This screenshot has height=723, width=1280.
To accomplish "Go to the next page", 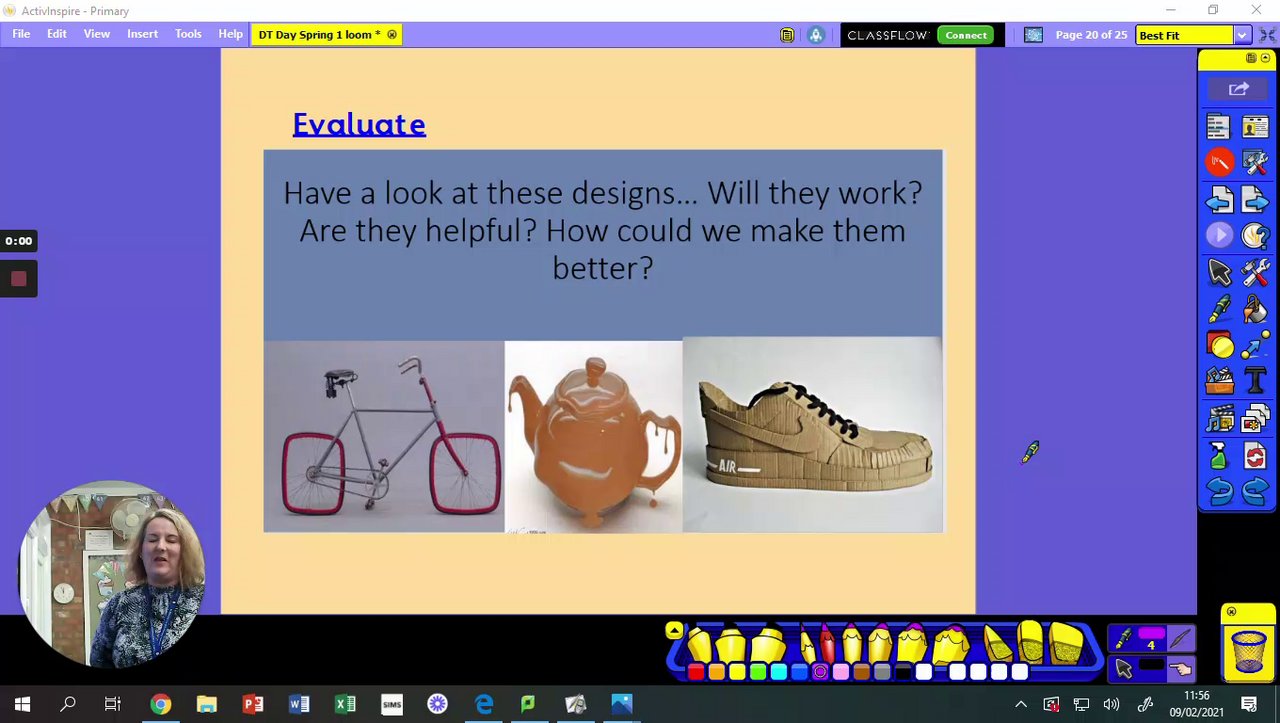I will pyautogui.click(x=1255, y=200).
